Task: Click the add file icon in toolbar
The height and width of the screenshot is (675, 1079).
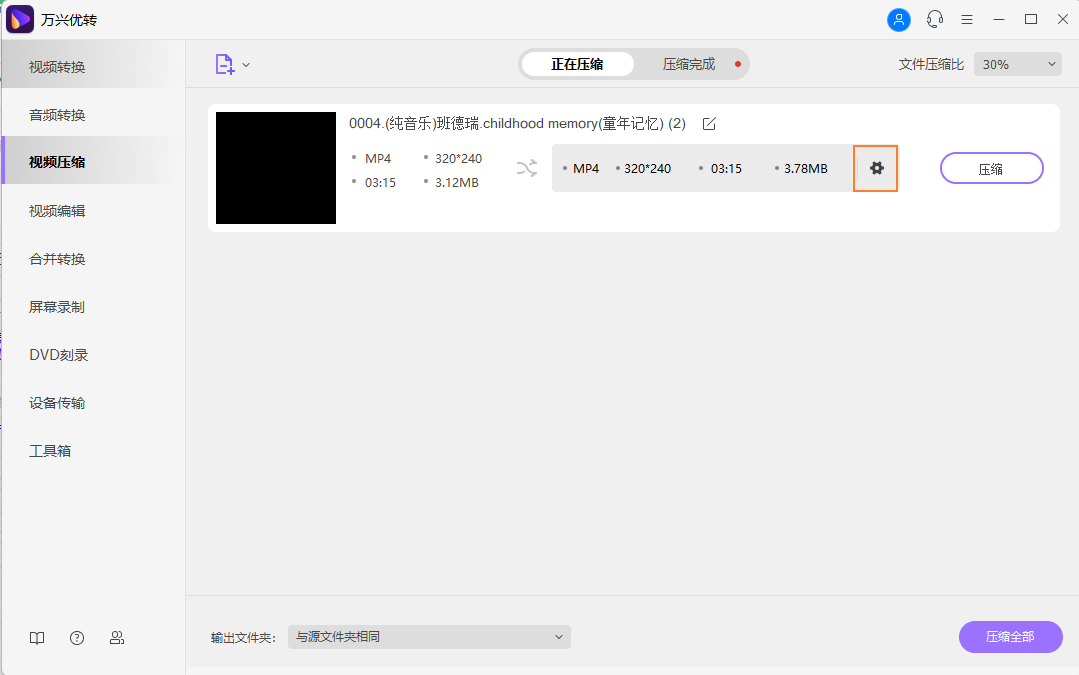Action: click(224, 63)
